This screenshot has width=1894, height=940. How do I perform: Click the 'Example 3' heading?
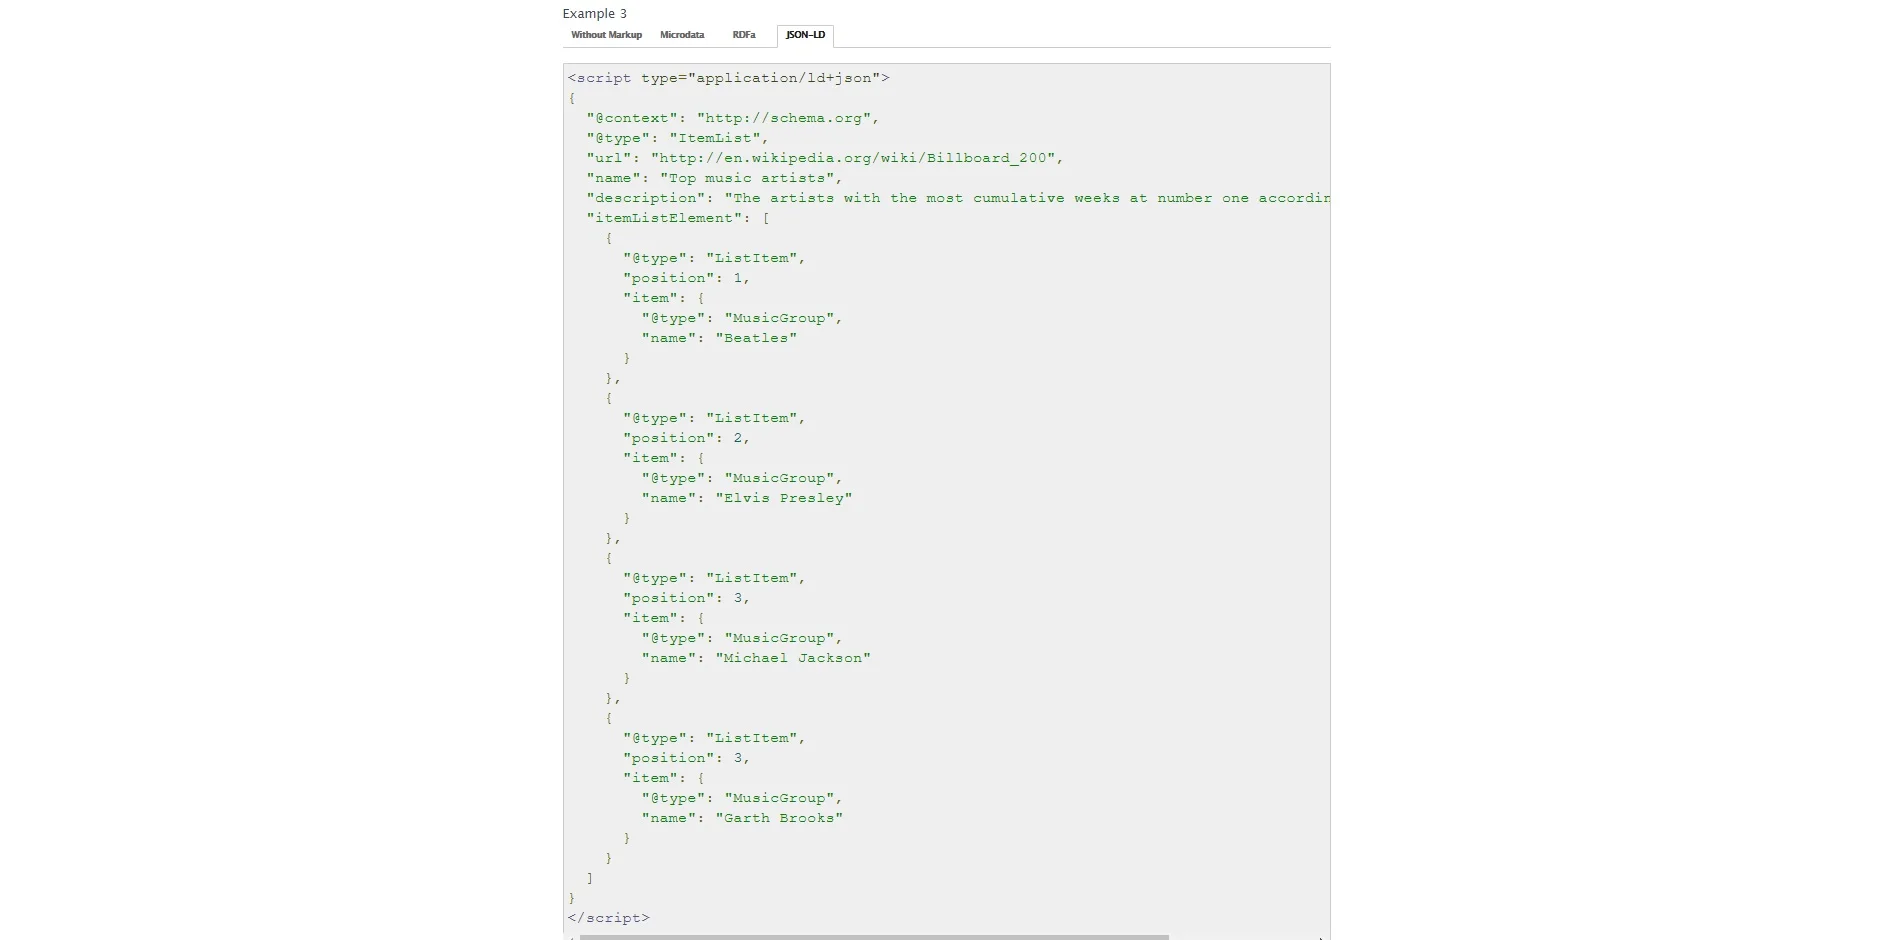595,13
